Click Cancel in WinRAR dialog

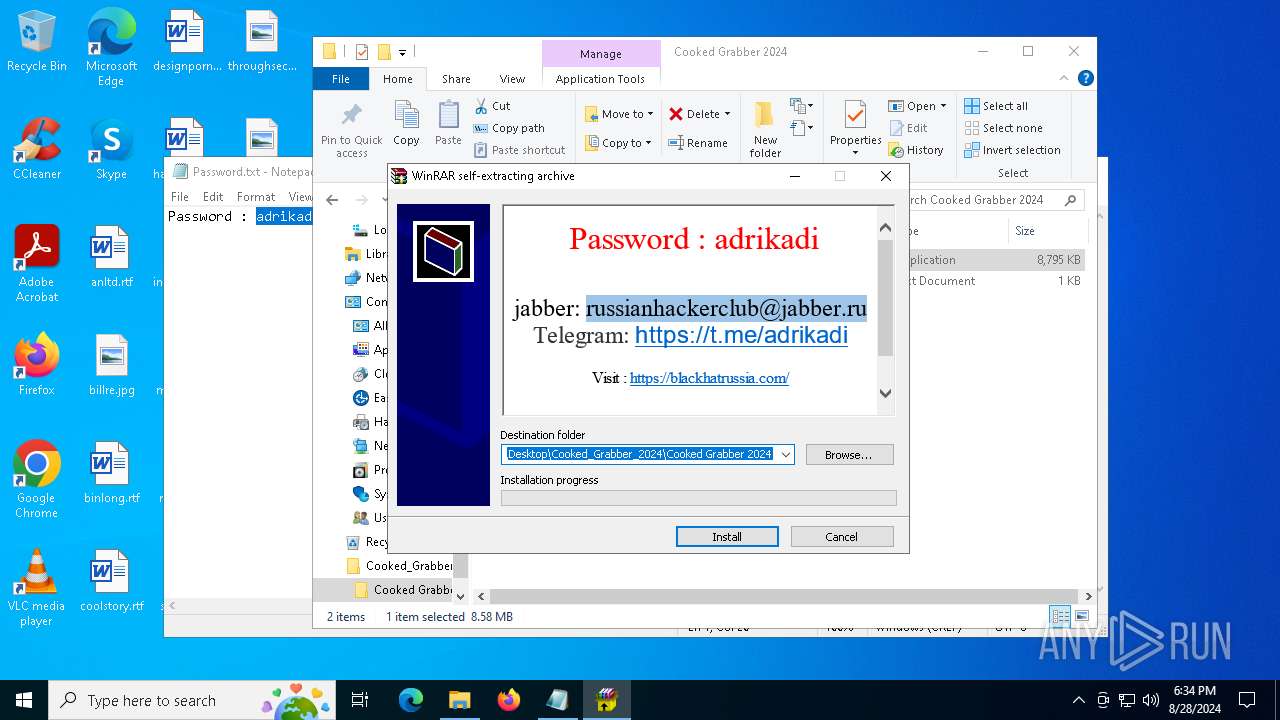point(841,537)
